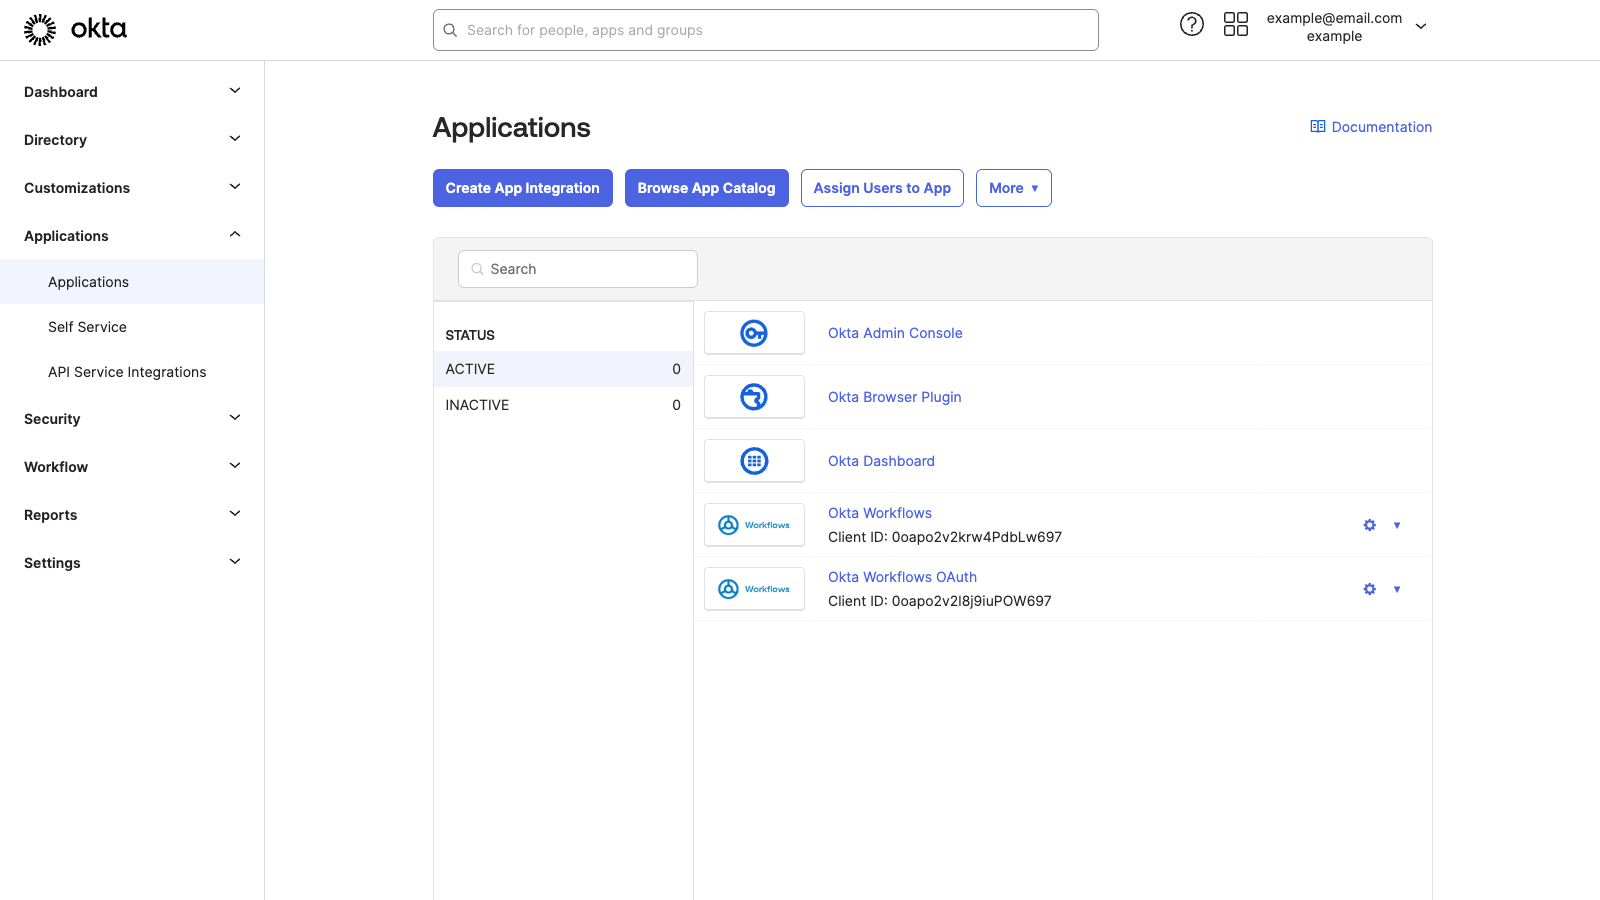Click the Okta Browser Plugin app icon
1600x900 pixels.
coord(754,396)
